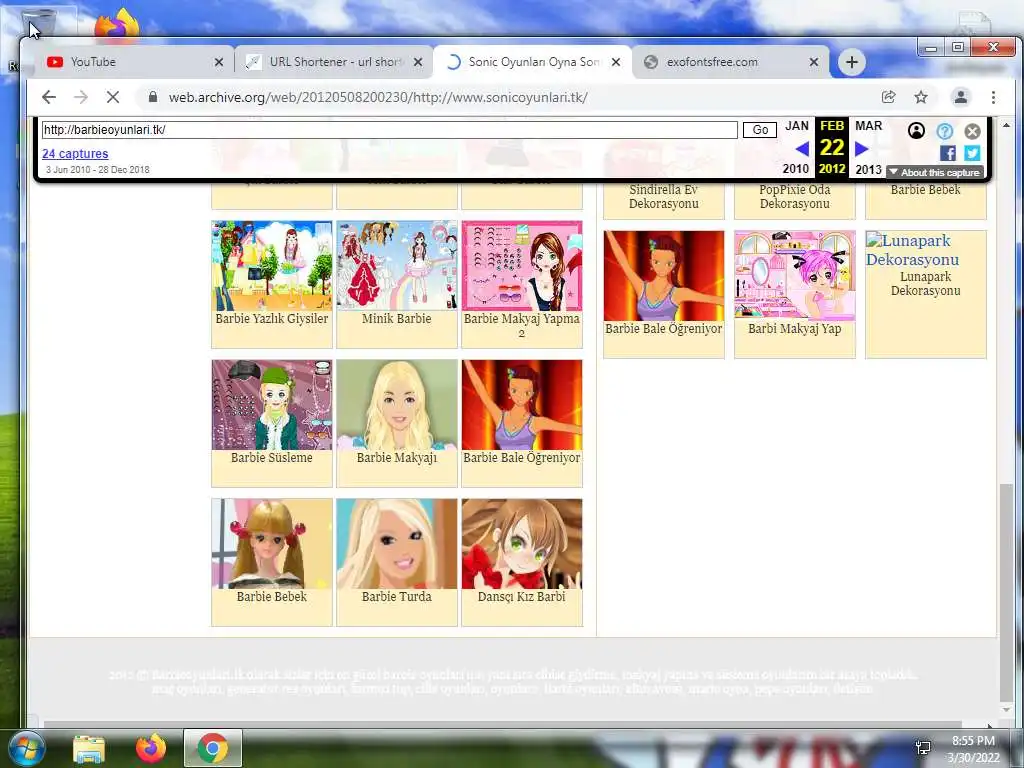
Task: Click the Barbie Bebek label under doll thumbnail
Action: point(272,596)
